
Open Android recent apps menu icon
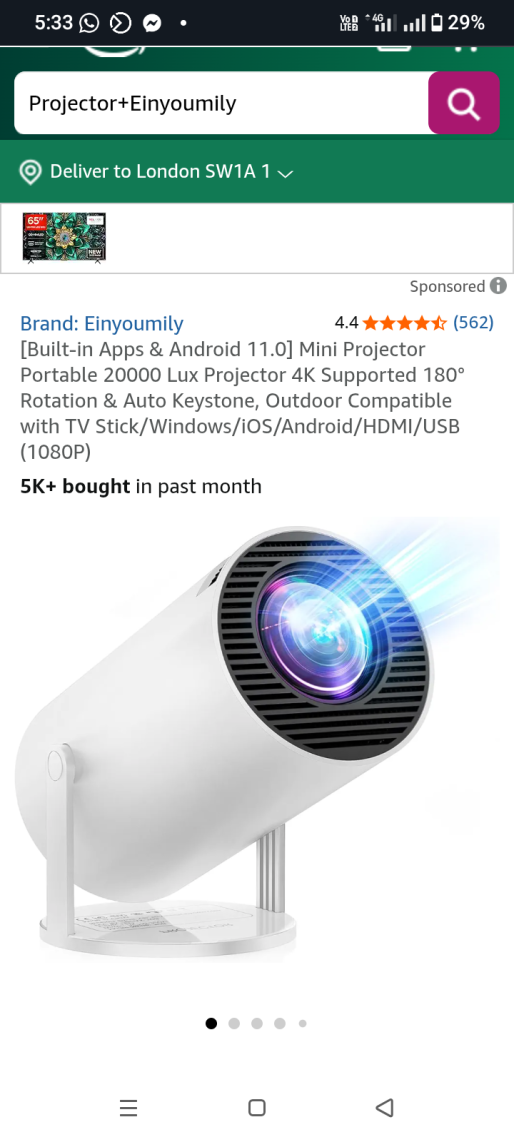click(128, 1108)
